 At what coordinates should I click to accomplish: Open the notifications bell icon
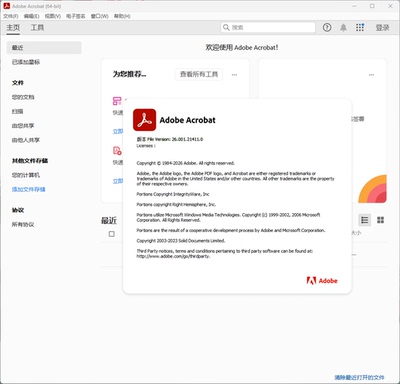(343, 27)
